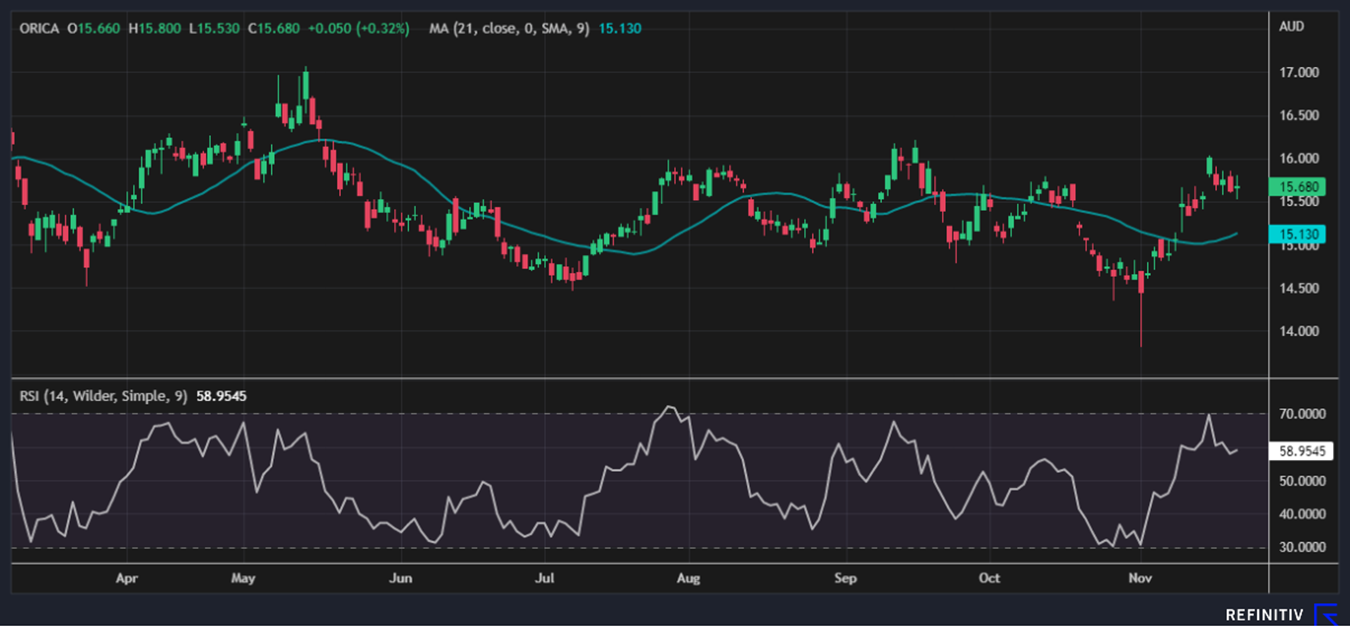Image resolution: width=1350 pixels, height=627 pixels.
Task: Click the high value H15.800
Action: (x=155, y=29)
